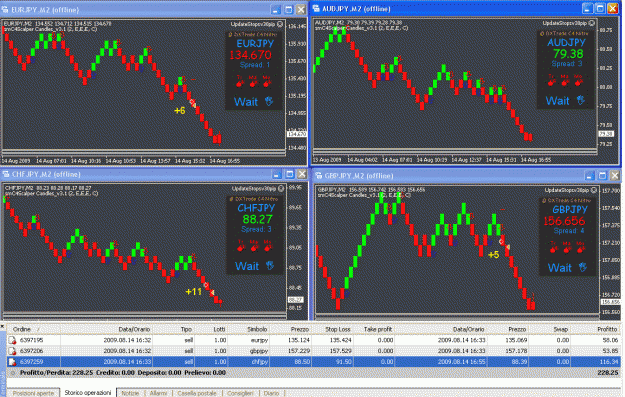Click the middle red bomb signal in EURJPY panel
625x397 pixels.
coord(253,83)
